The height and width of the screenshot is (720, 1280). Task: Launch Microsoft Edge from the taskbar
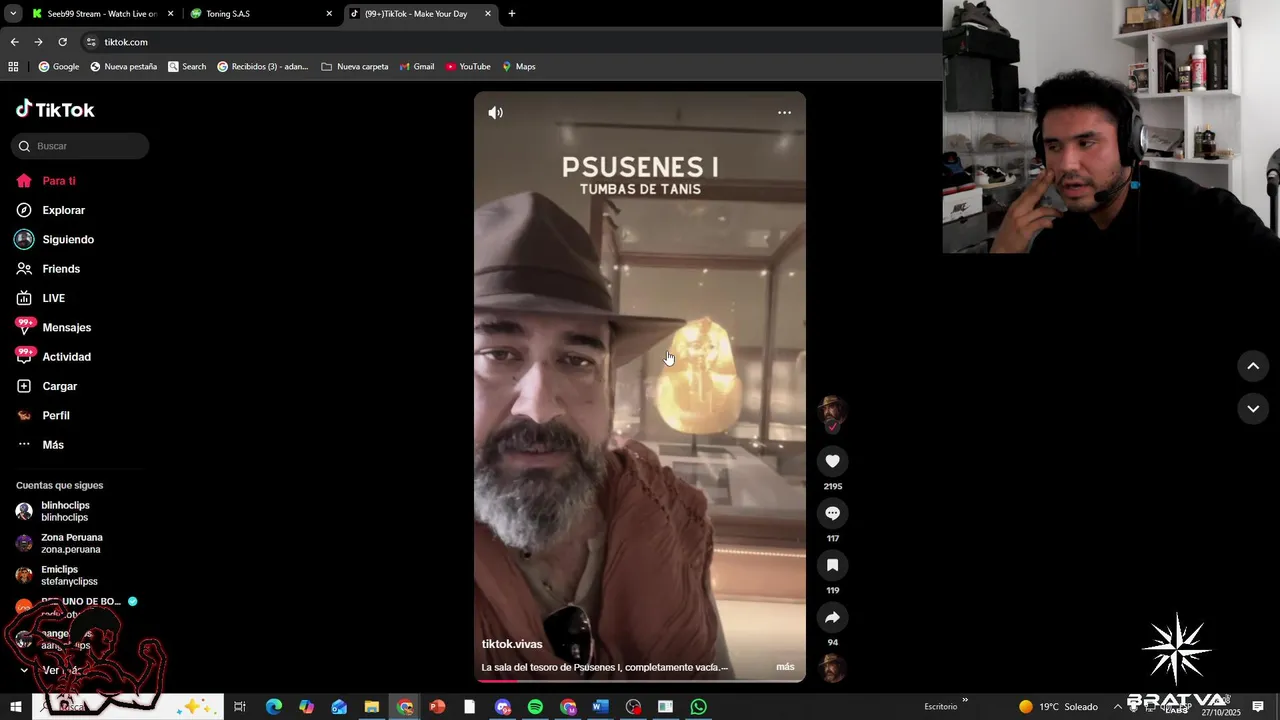tap(273, 707)
